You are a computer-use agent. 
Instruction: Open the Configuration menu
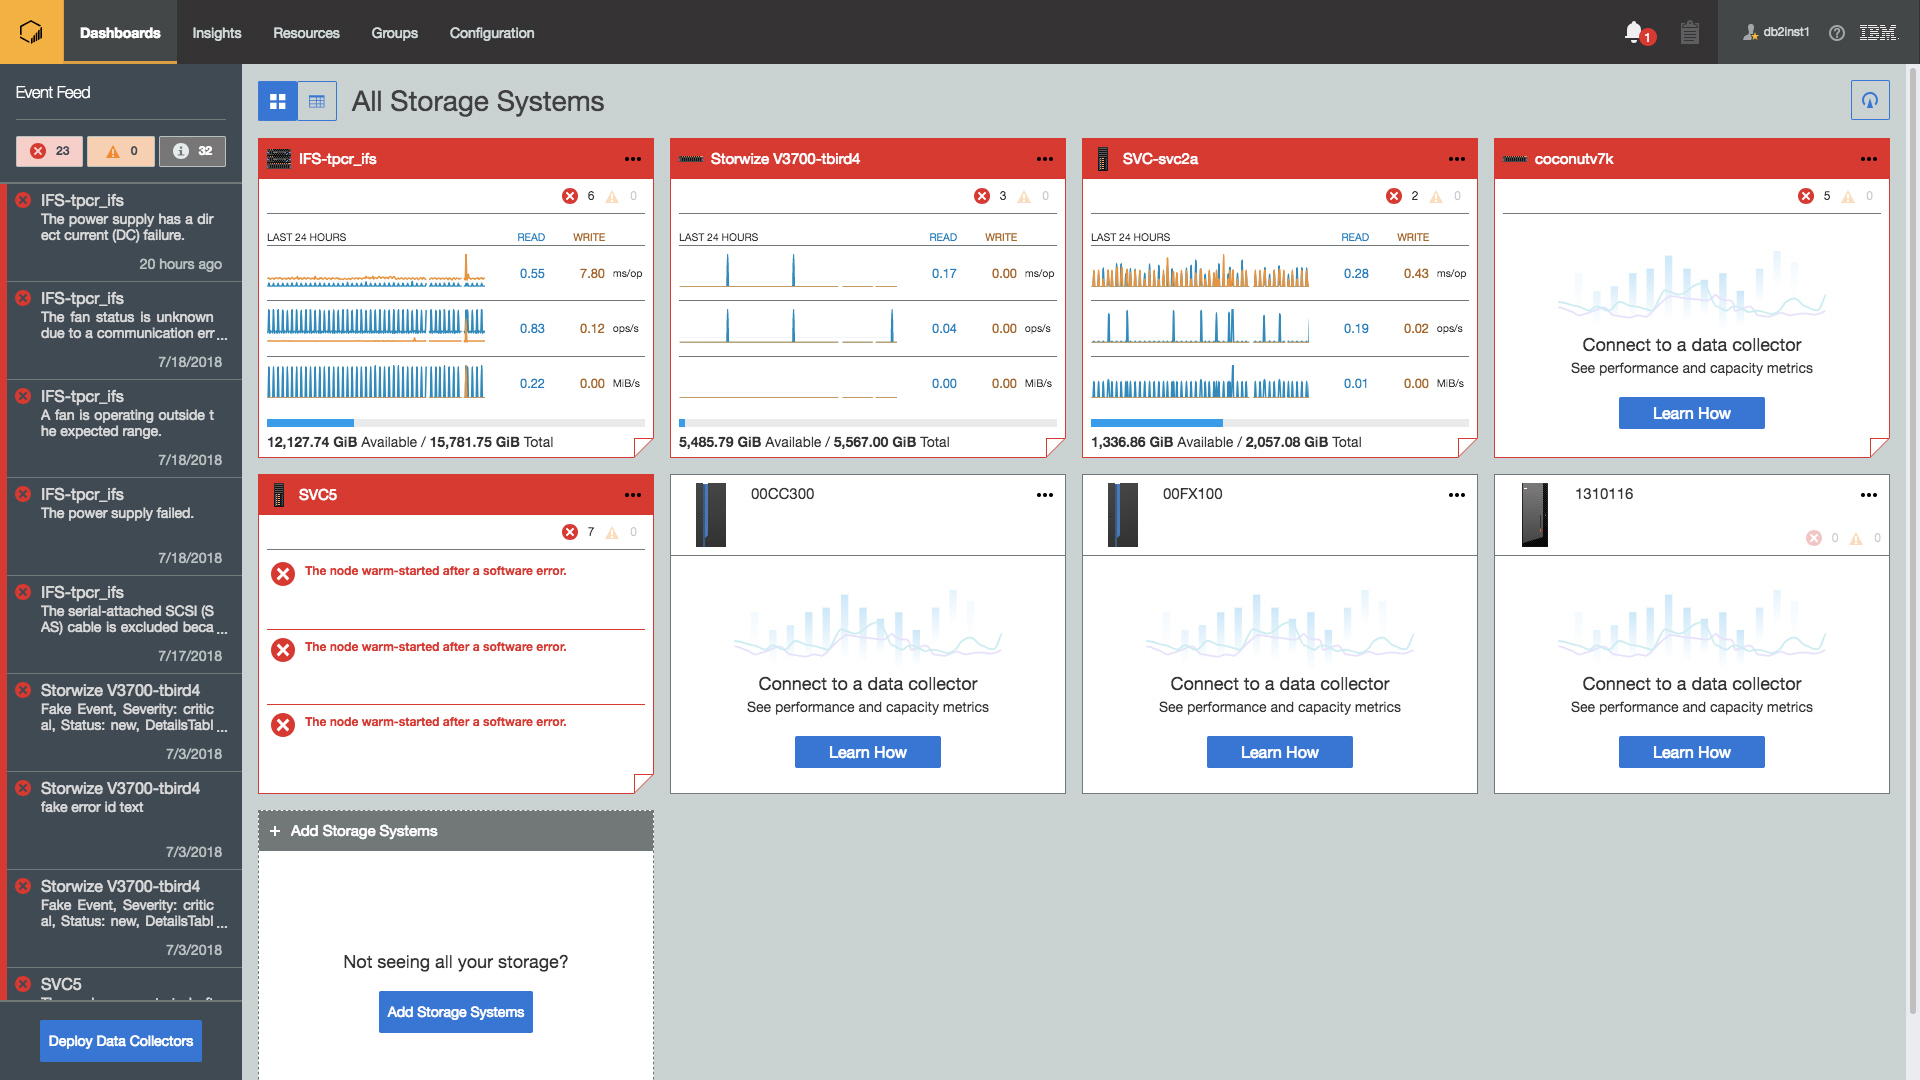(x=492, y=33)
